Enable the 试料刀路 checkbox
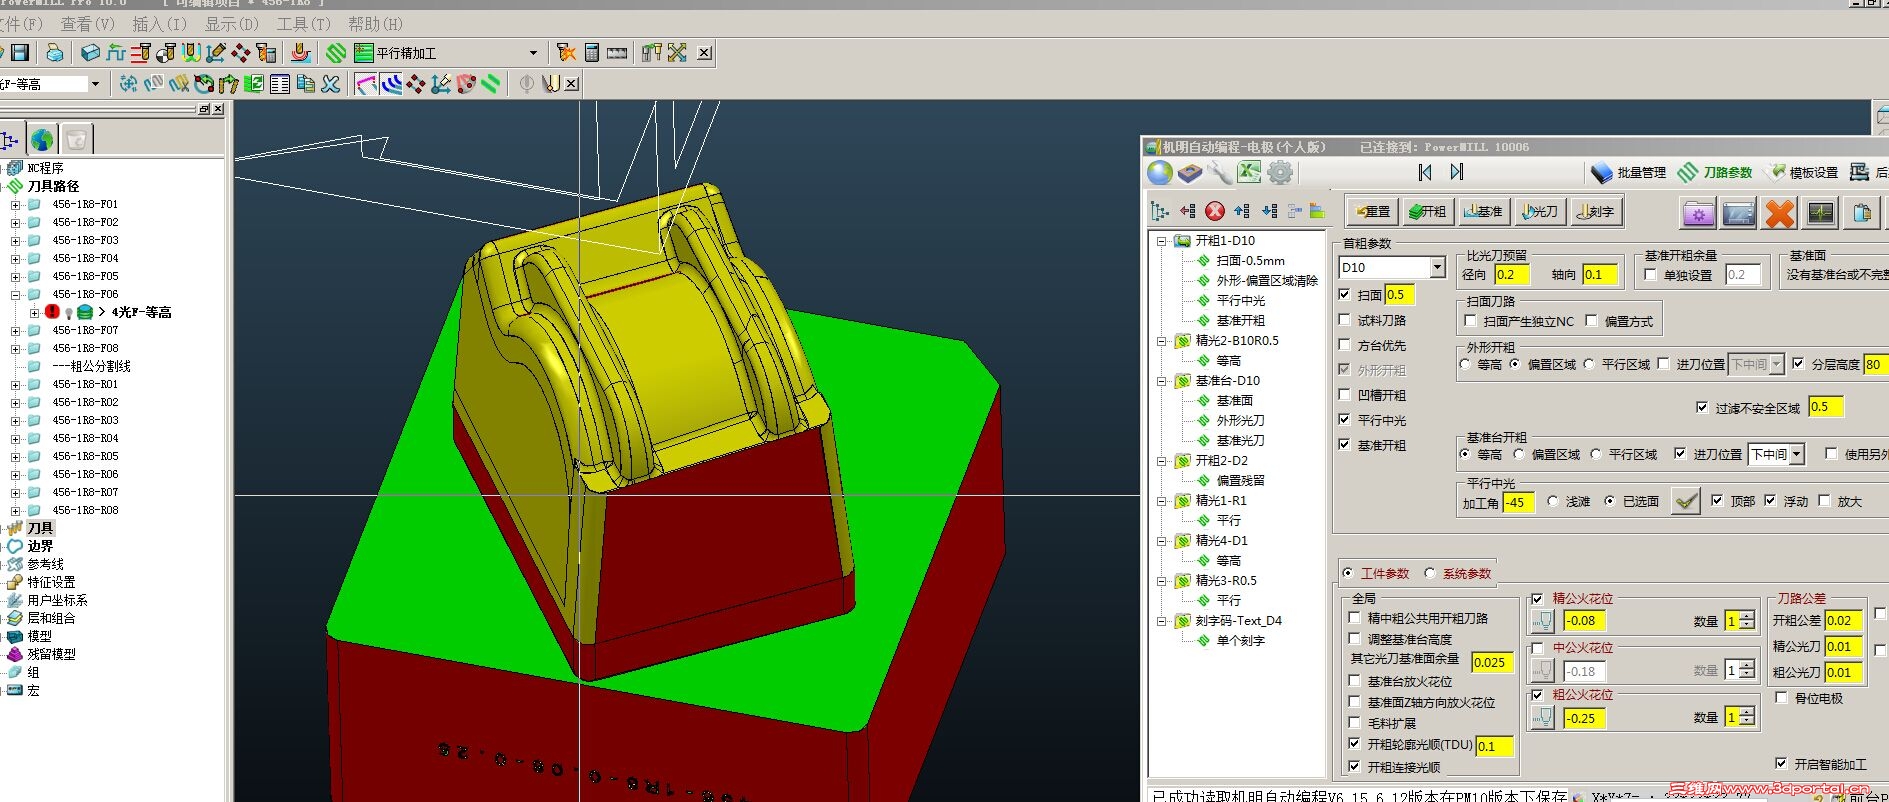 (x=1345, y=320)
